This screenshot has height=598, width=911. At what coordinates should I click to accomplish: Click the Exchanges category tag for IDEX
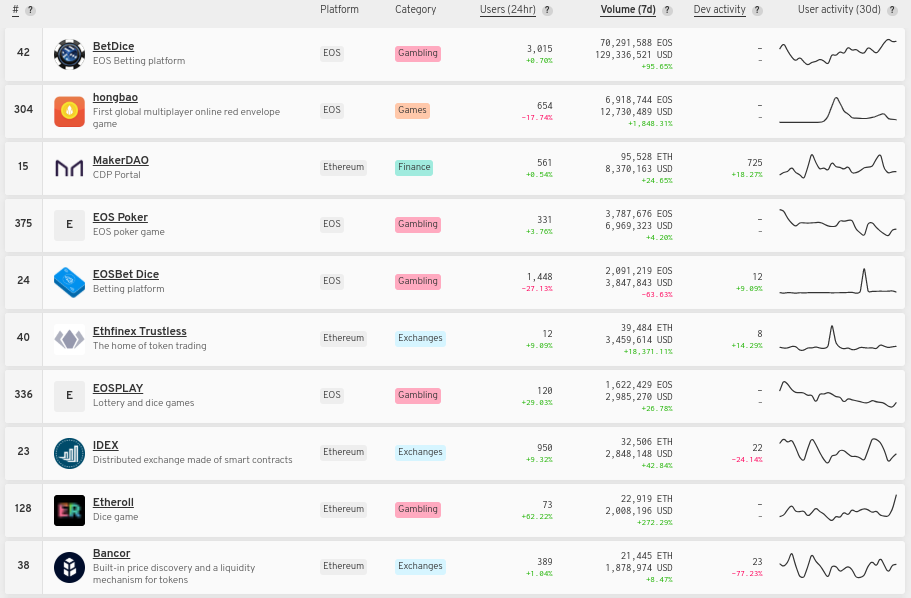[x=421, y=452]
